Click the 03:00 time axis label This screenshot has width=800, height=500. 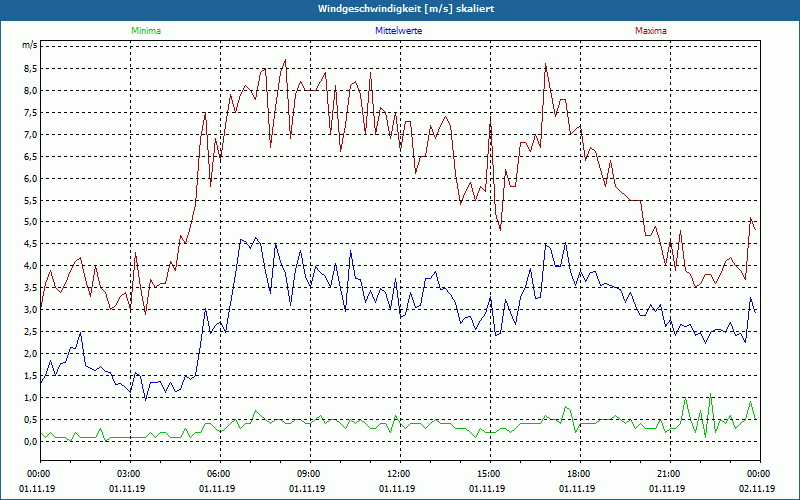coord(130,473)
